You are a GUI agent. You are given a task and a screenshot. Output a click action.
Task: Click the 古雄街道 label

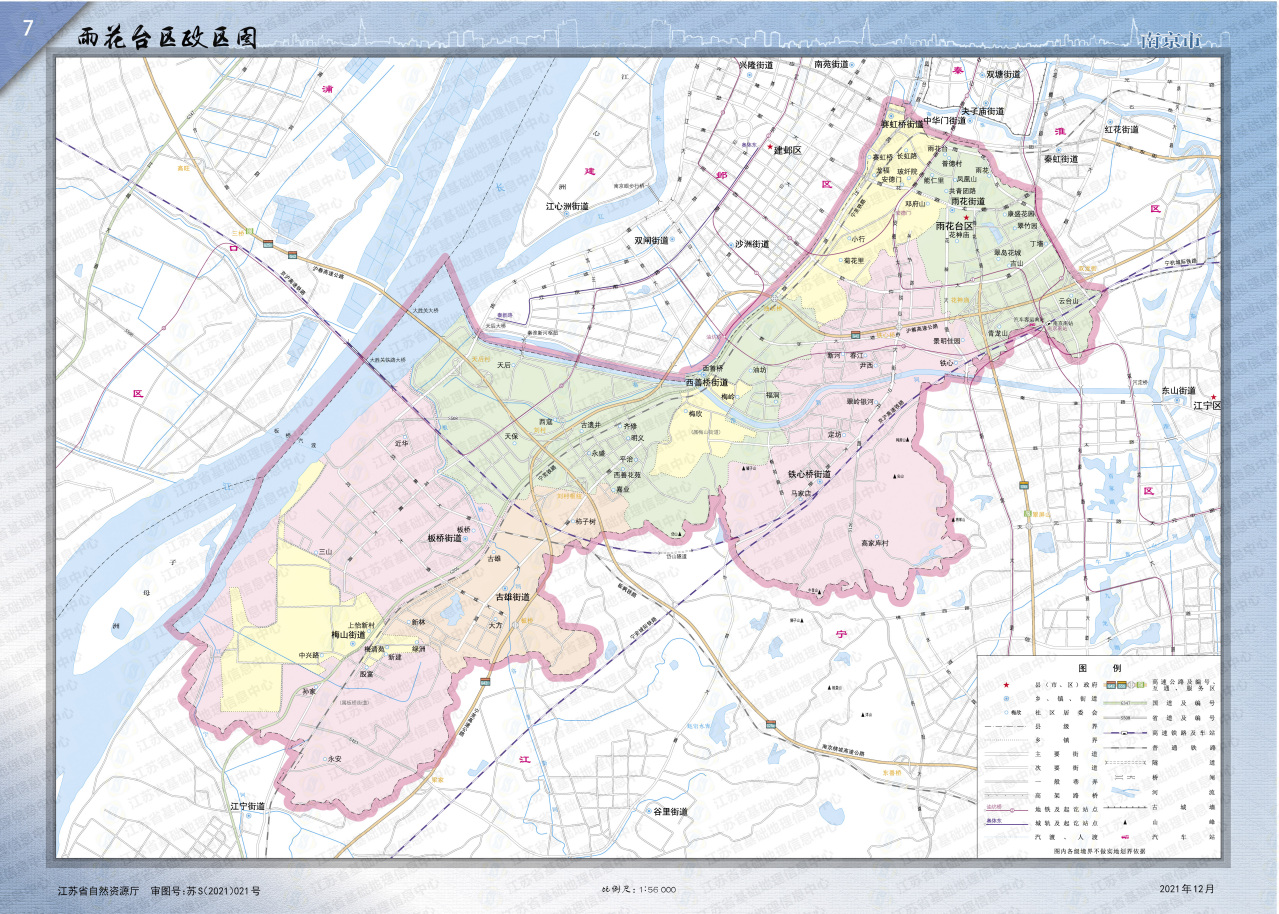coord(512,597)
